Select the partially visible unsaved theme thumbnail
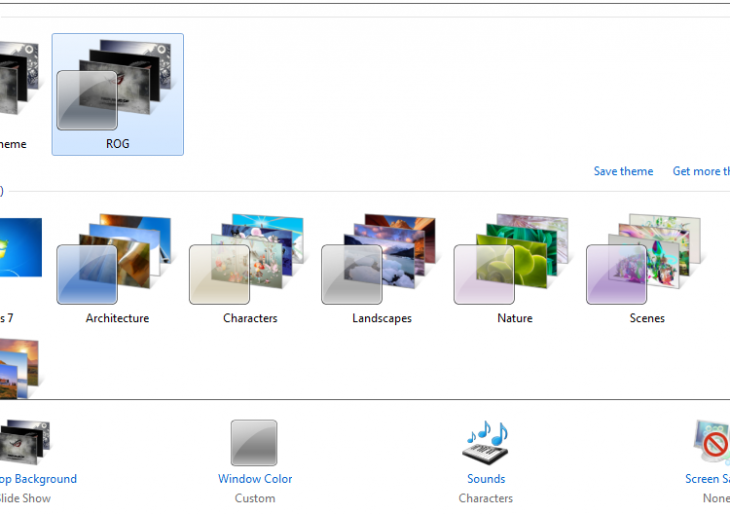The height and width of the screenshot is (514, 730). tap(19, 78)
